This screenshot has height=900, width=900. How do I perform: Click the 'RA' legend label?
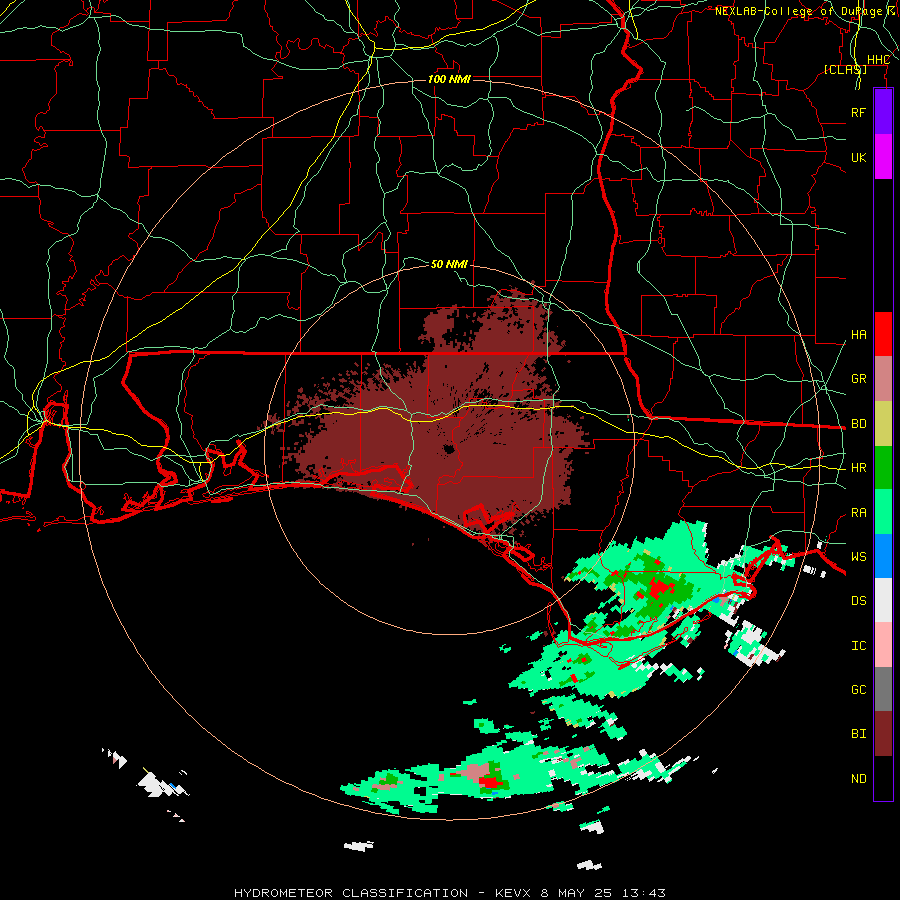point(858,513)
